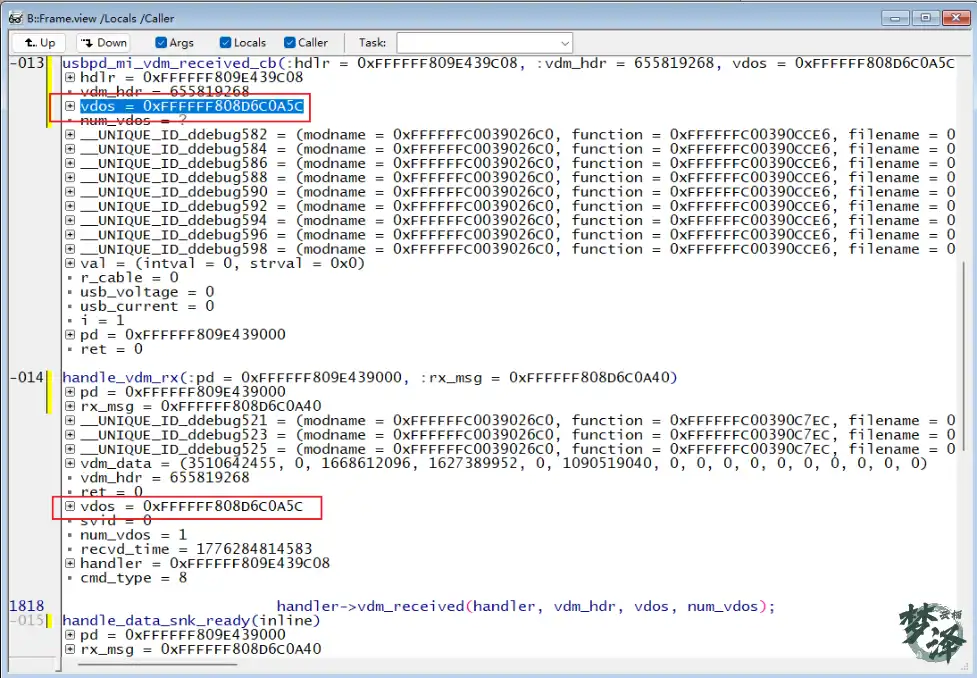Expand the val struct variable
Viewport: 977px width, 678px height.
(69, 263)
